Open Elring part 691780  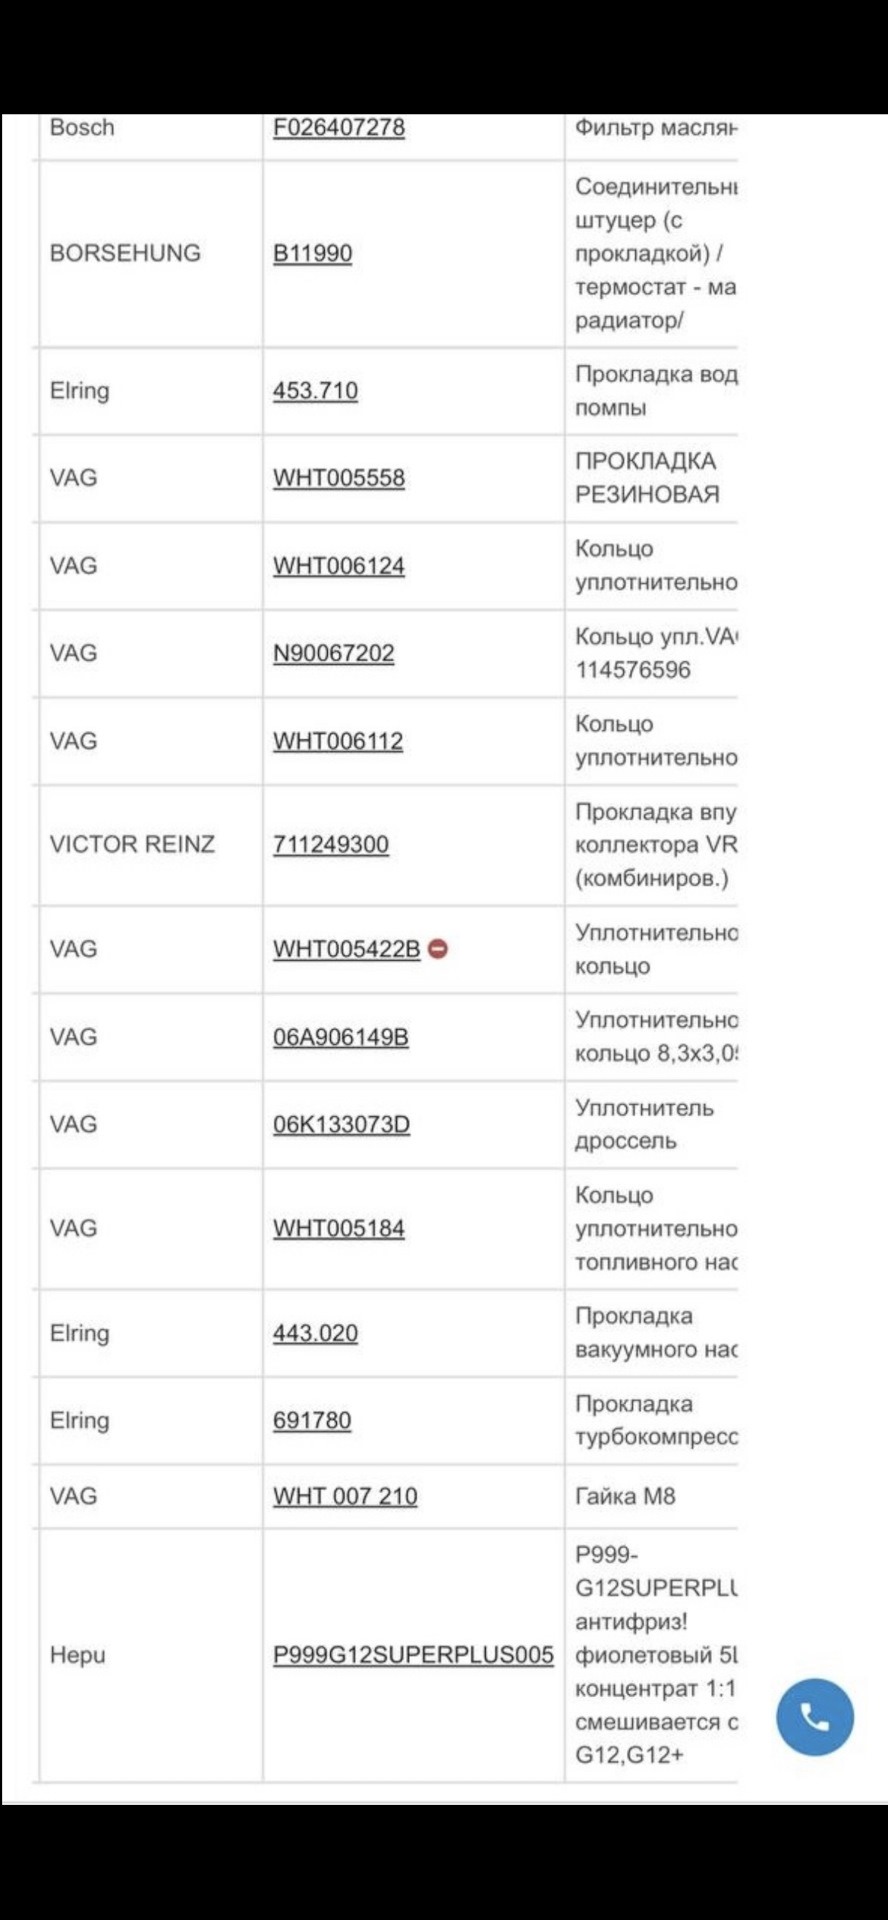[312, 1420]
